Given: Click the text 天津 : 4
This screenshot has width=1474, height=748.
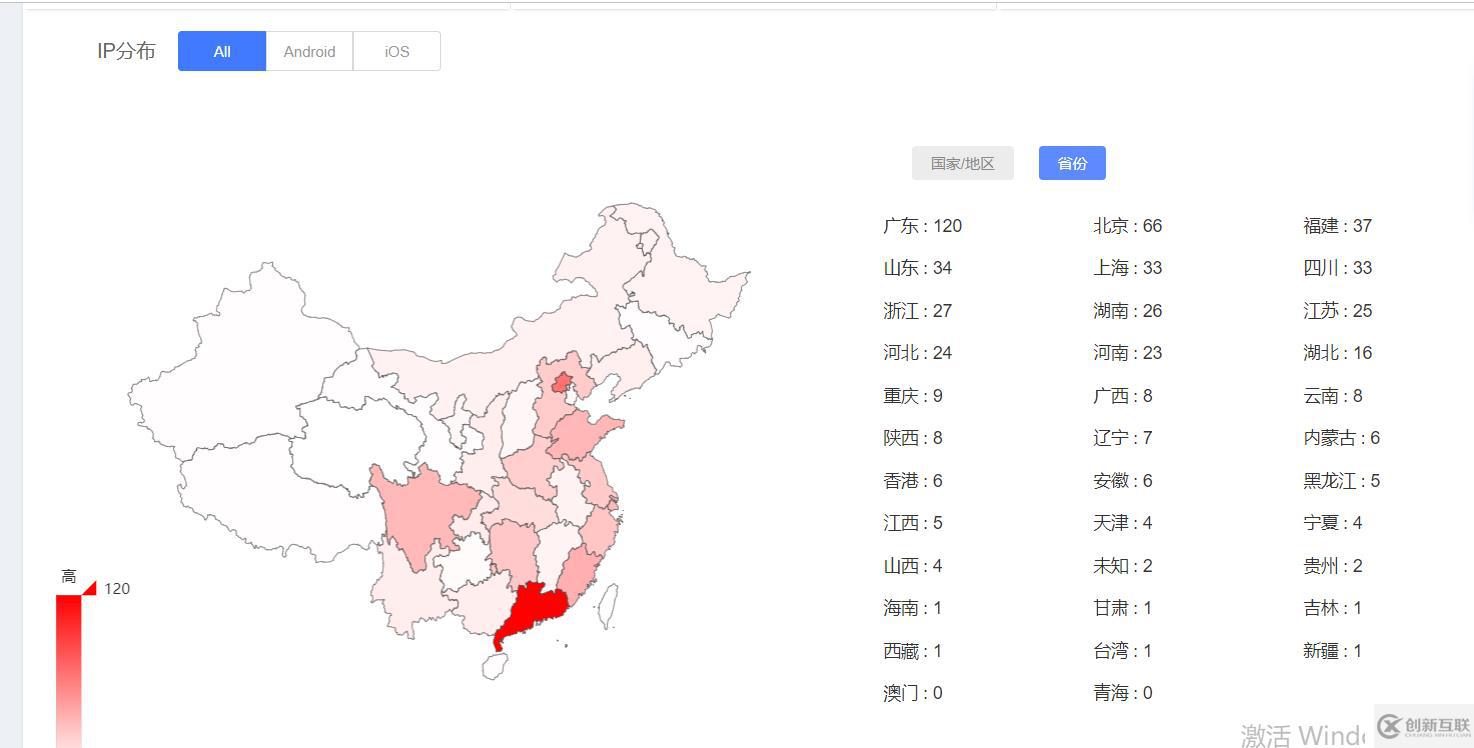Looking at the screenshot, I should pos(1122,523).
